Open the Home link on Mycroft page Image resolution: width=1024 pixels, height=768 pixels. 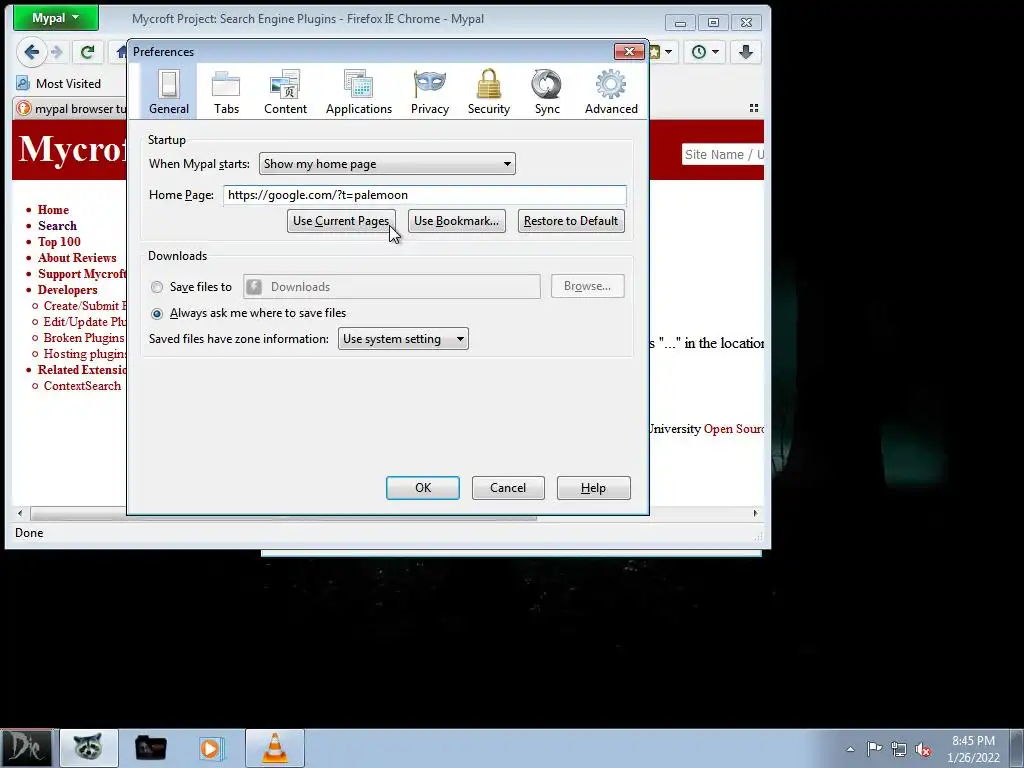pos(53,210)
